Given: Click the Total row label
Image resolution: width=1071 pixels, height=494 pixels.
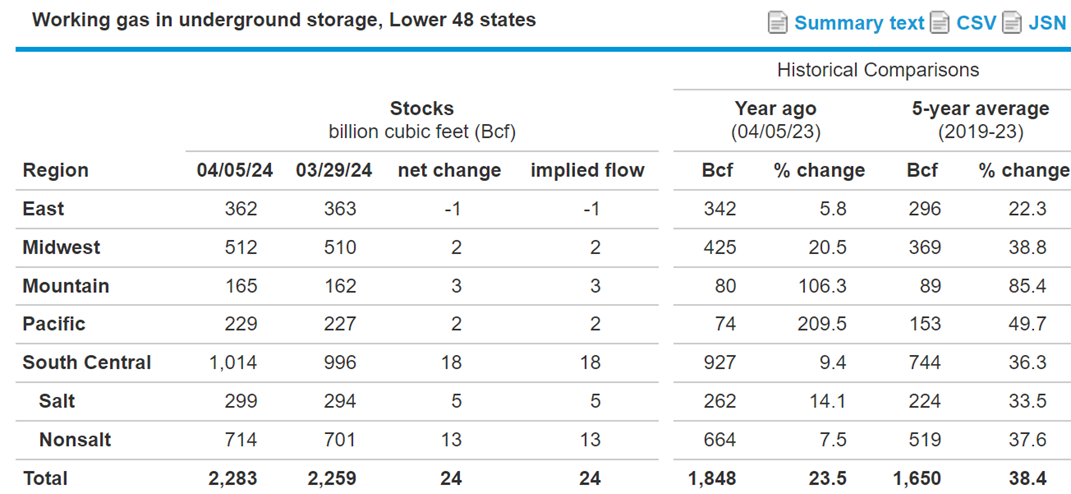Looking at the screenshot, I should (x=45, y=478).
